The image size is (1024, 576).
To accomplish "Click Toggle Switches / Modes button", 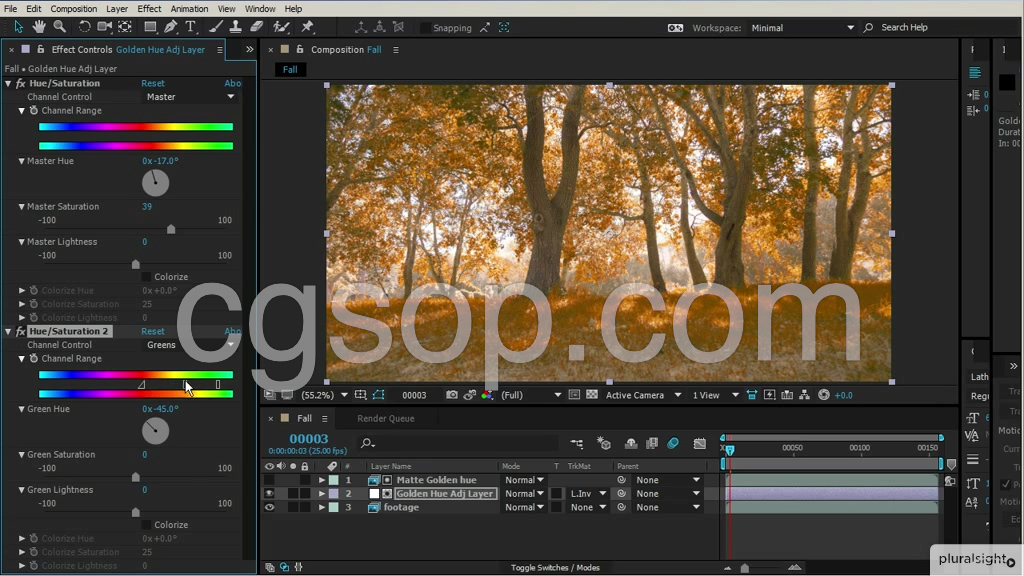I will point(555,568).
